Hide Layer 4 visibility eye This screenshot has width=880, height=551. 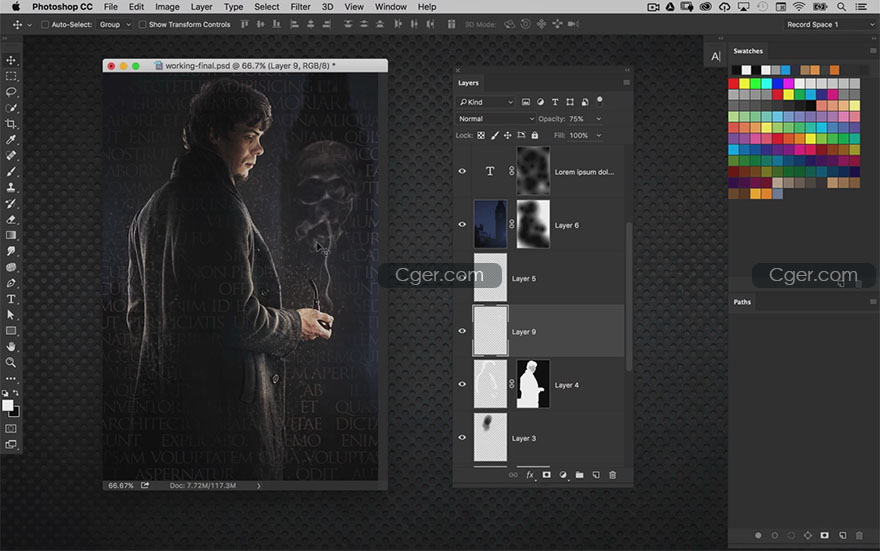[462, 384]
